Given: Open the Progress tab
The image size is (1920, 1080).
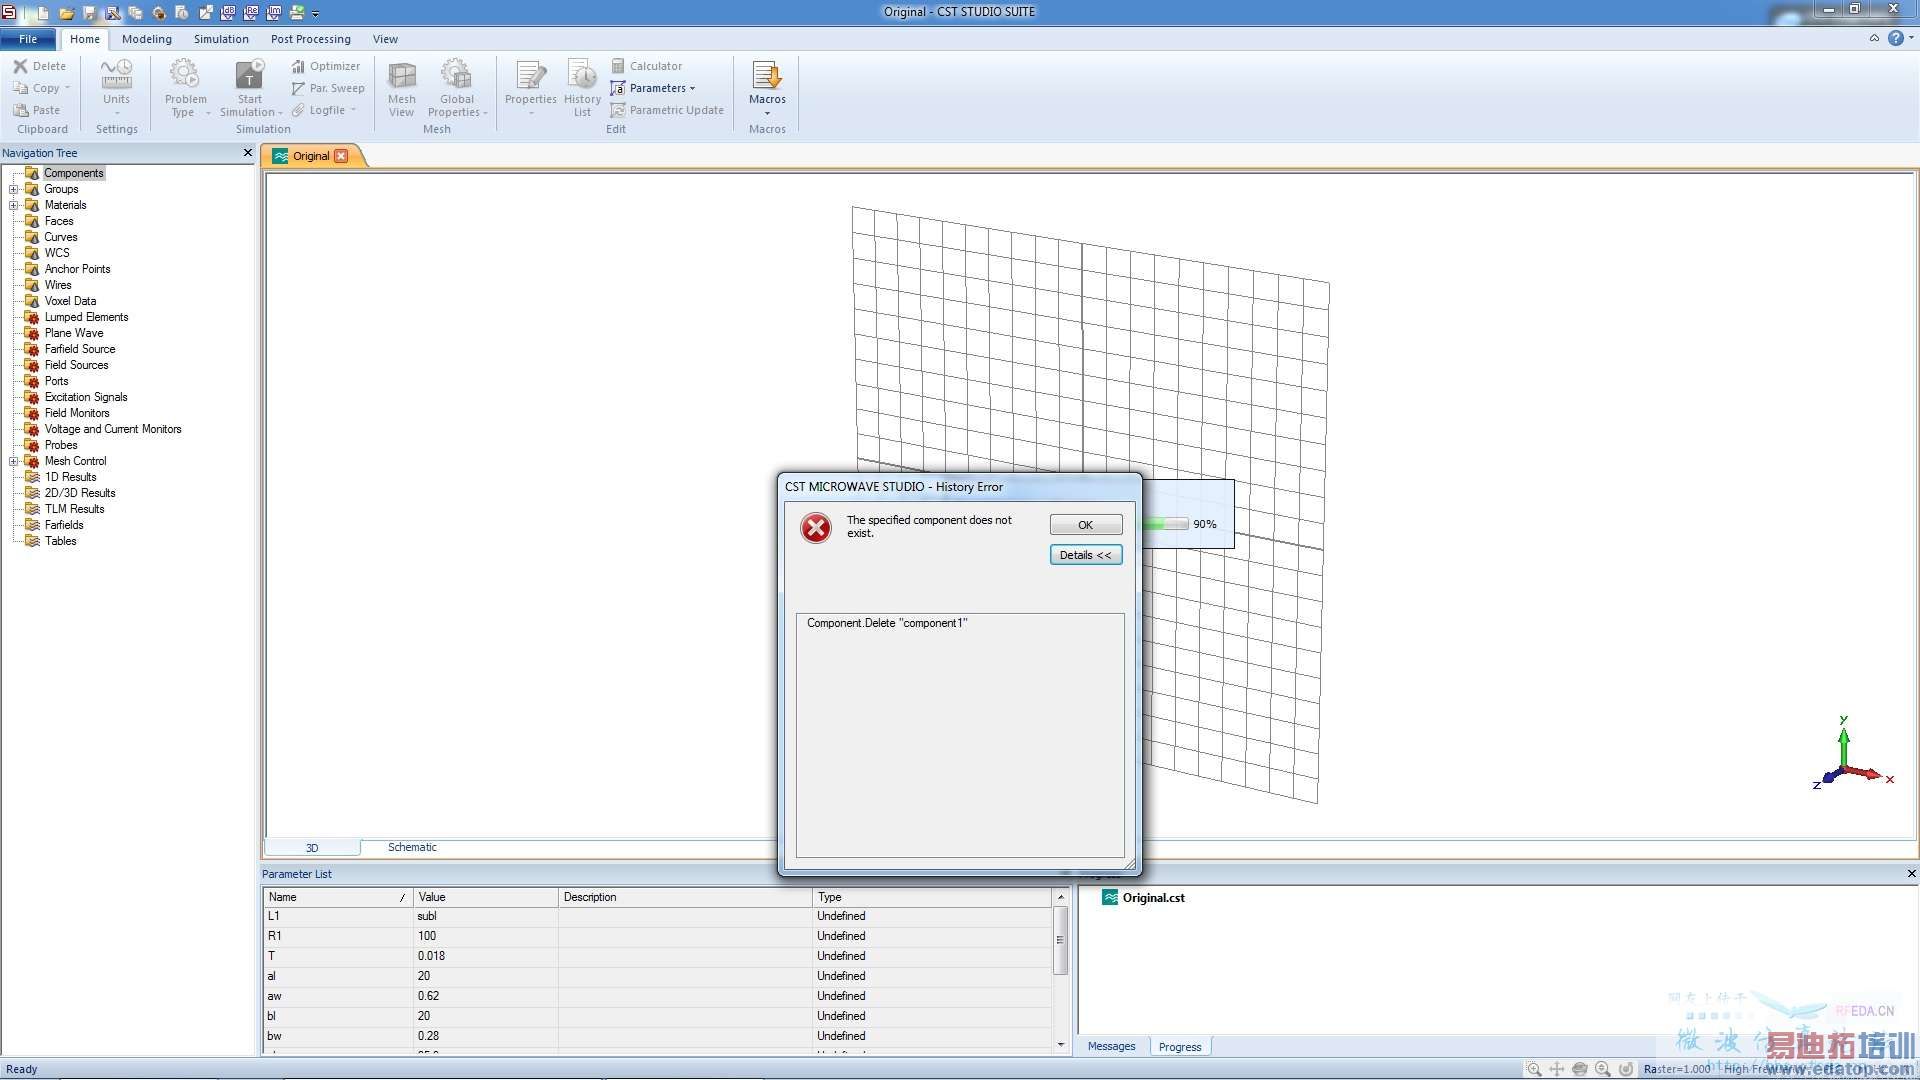Looking at the screenshot, I should (1180, 1047).
